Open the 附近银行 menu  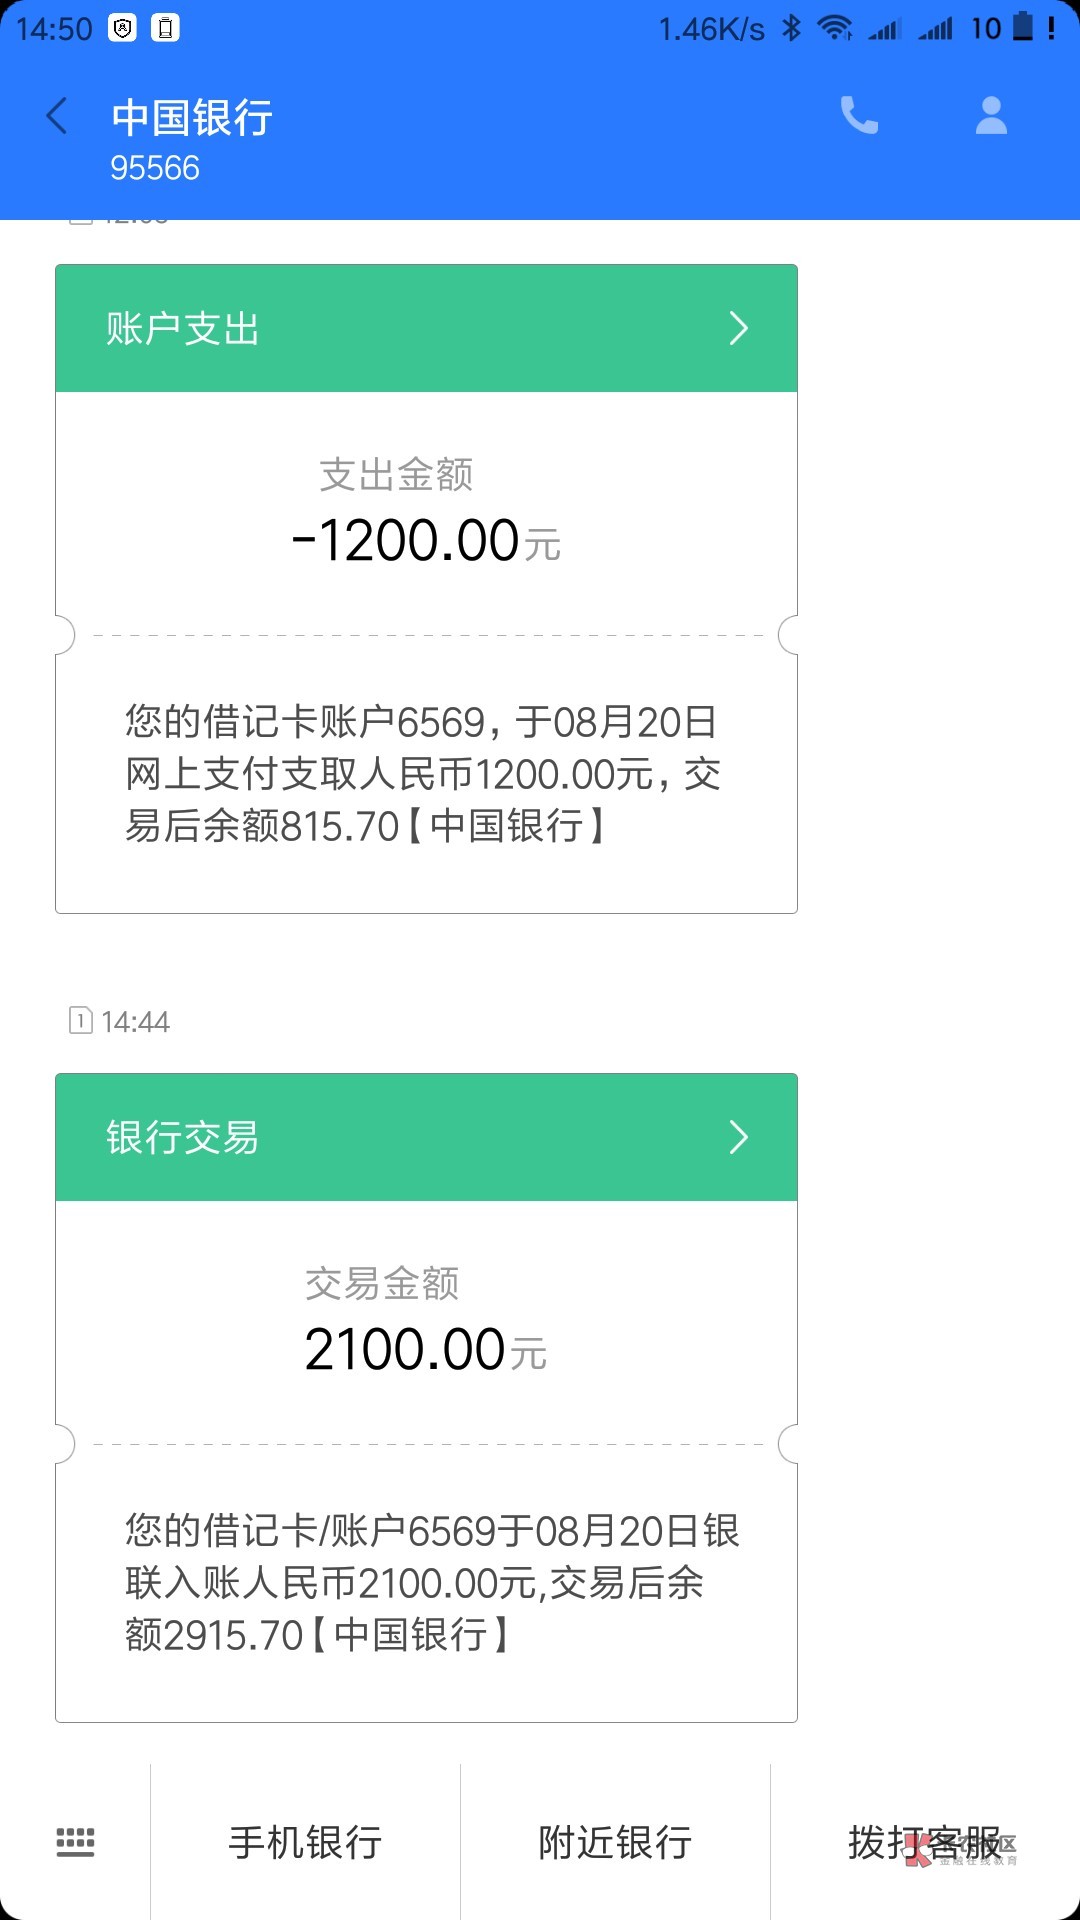(x=615, y=1842)
